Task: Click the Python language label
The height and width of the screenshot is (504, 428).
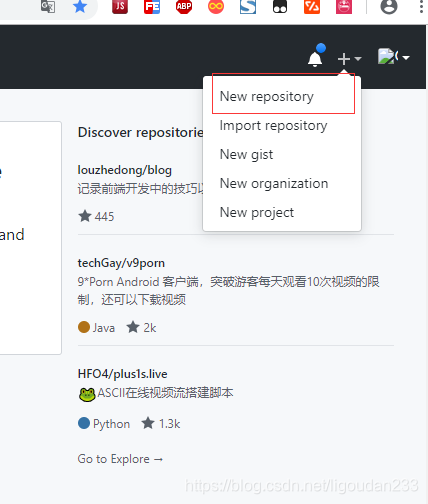Action: coord(111,424)
